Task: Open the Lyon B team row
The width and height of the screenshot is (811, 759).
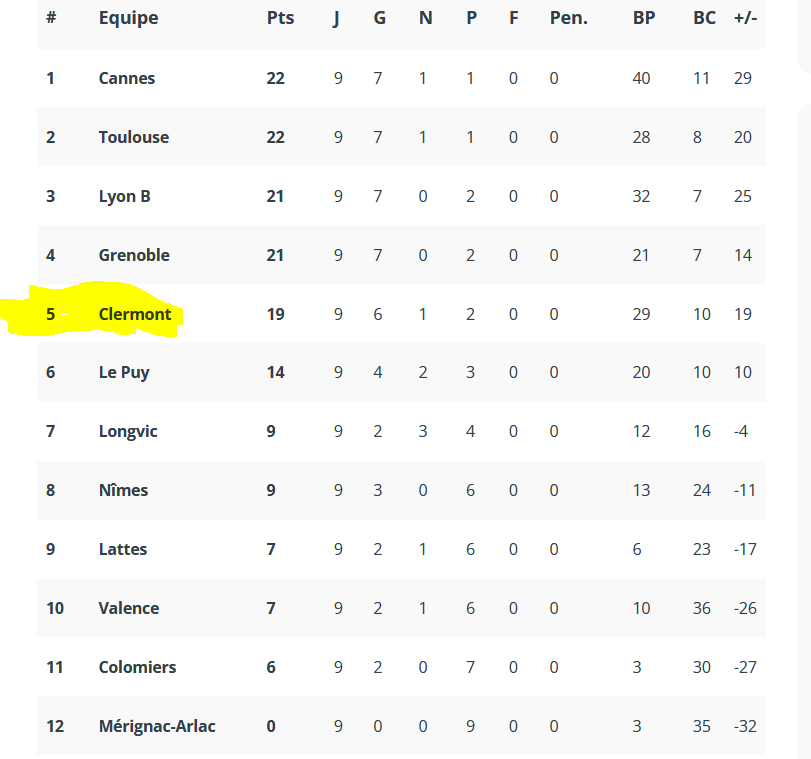Action: coord(401,196)
